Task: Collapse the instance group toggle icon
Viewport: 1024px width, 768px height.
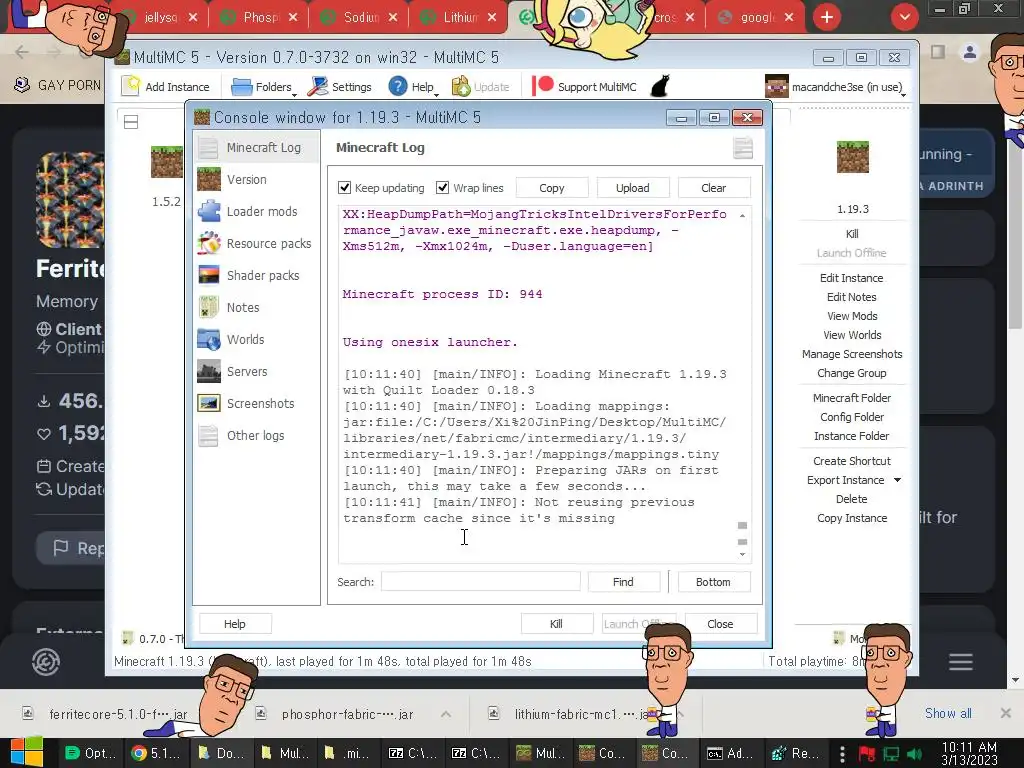Action: (x=131, y=122)
